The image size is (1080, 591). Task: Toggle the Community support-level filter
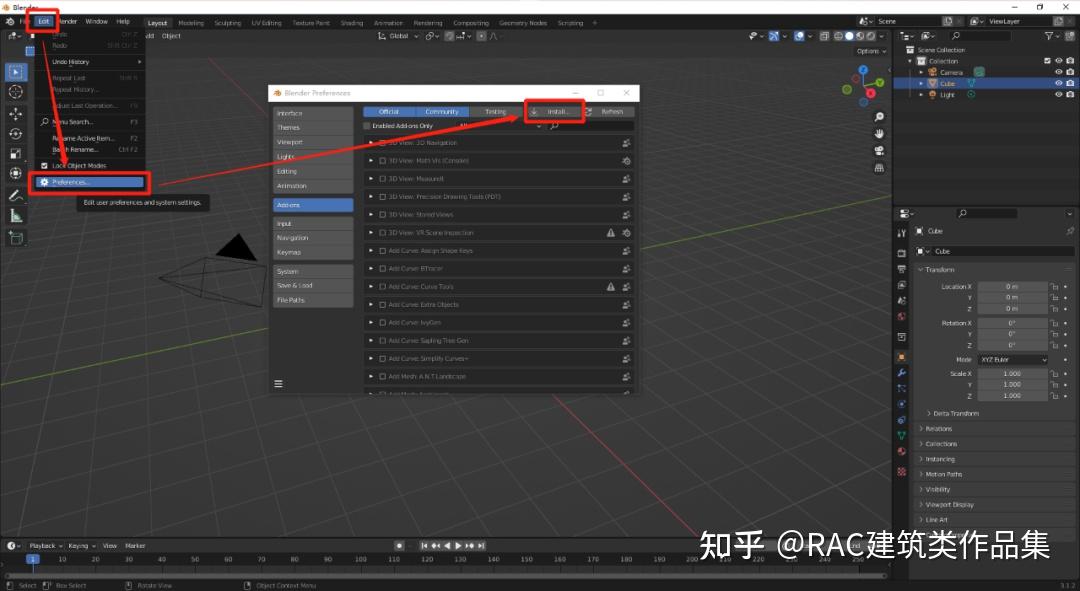tap(442, 112)
